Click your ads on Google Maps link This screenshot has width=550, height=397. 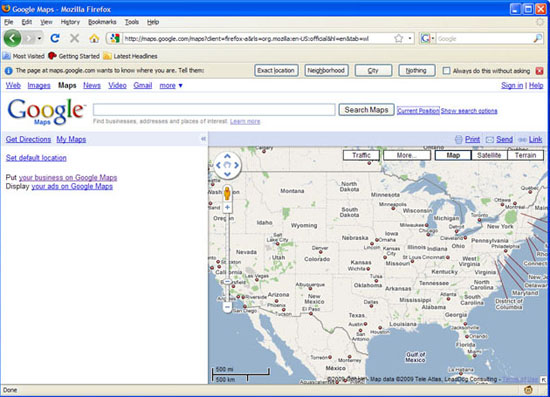[x=72, y=187]
